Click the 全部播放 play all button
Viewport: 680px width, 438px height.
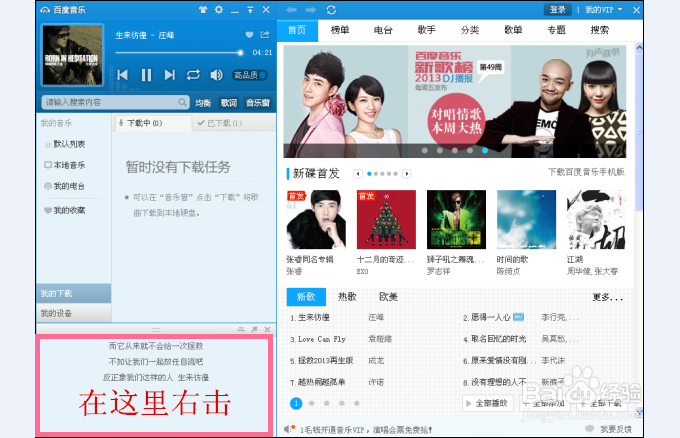pyautogui.click(x=488, y=403)
